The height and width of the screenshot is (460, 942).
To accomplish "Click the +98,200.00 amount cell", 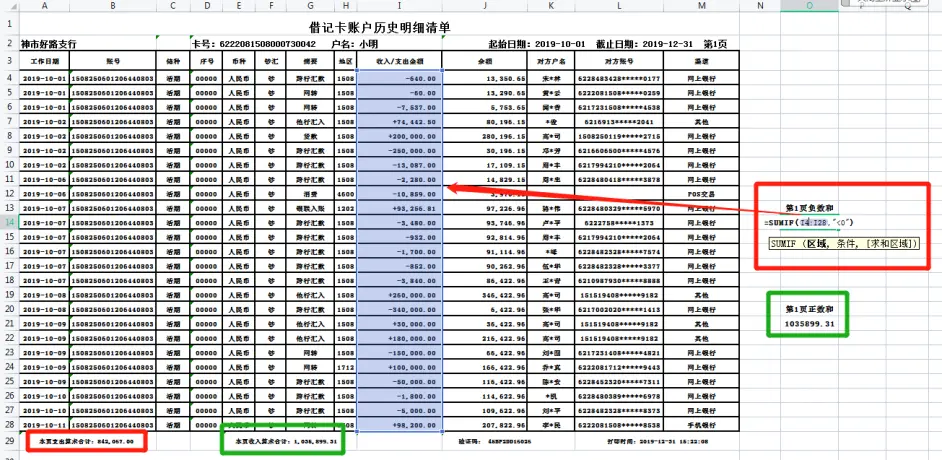I will [x=399, y=425].
